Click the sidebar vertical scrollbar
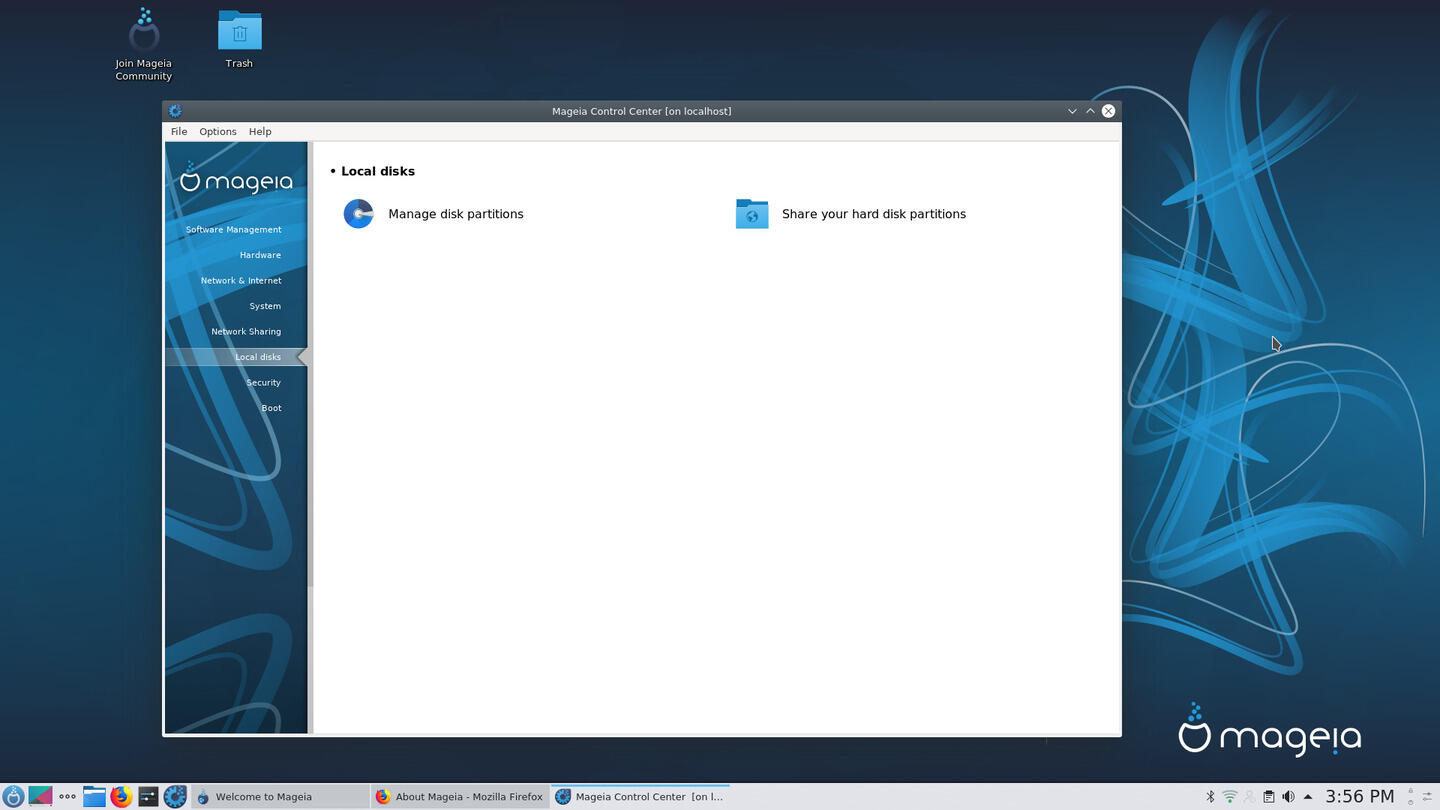 click(x=311, y=364)
